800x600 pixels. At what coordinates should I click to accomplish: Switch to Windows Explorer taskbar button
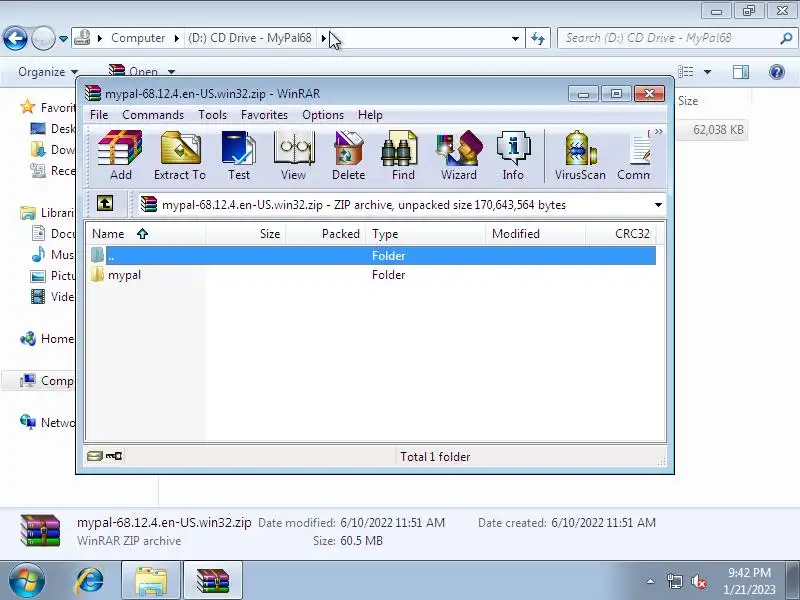[151, 581]
